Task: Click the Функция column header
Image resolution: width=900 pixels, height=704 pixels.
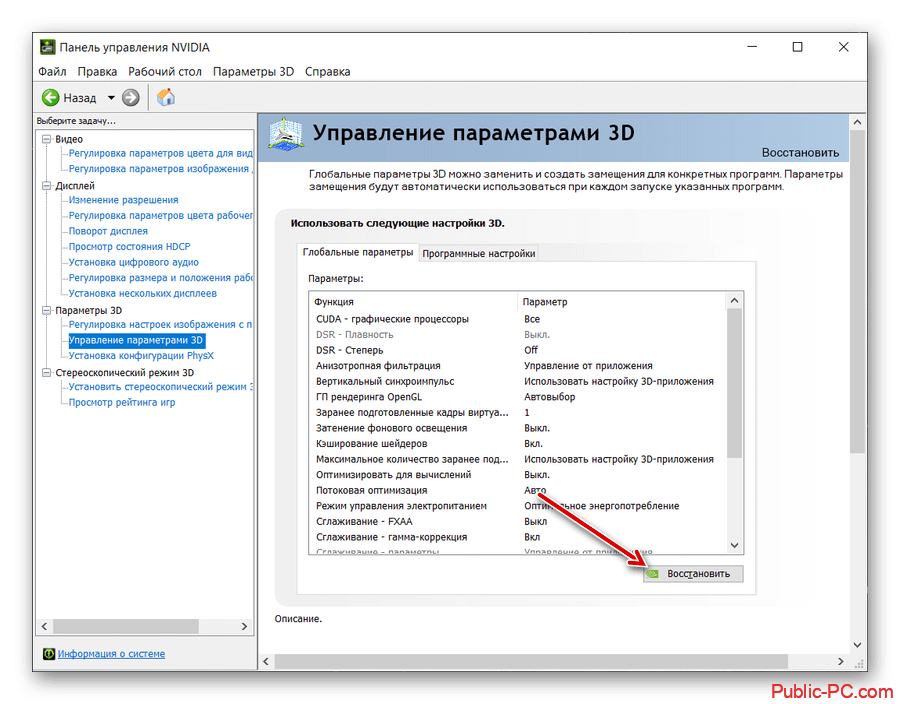Action: click(x=413, y=302)
